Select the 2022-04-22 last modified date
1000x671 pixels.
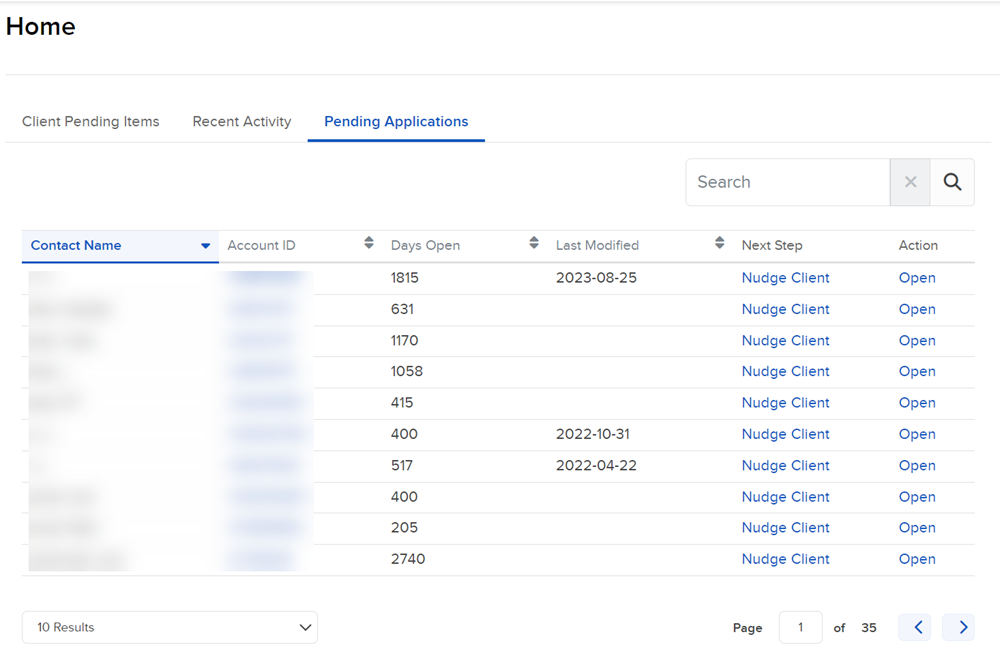coord(596,466)
